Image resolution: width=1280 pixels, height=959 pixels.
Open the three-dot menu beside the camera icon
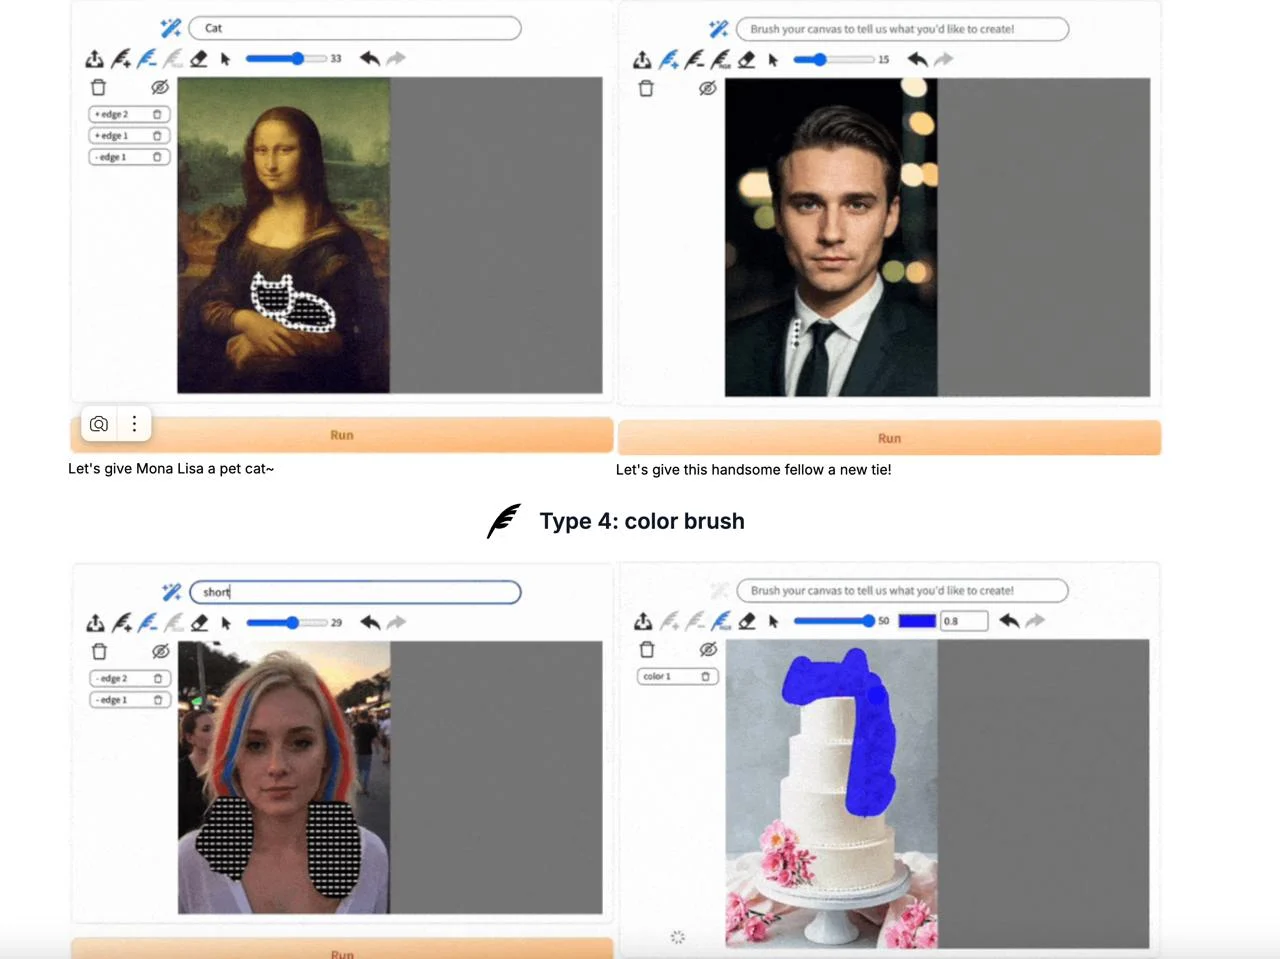pos(134,424)
